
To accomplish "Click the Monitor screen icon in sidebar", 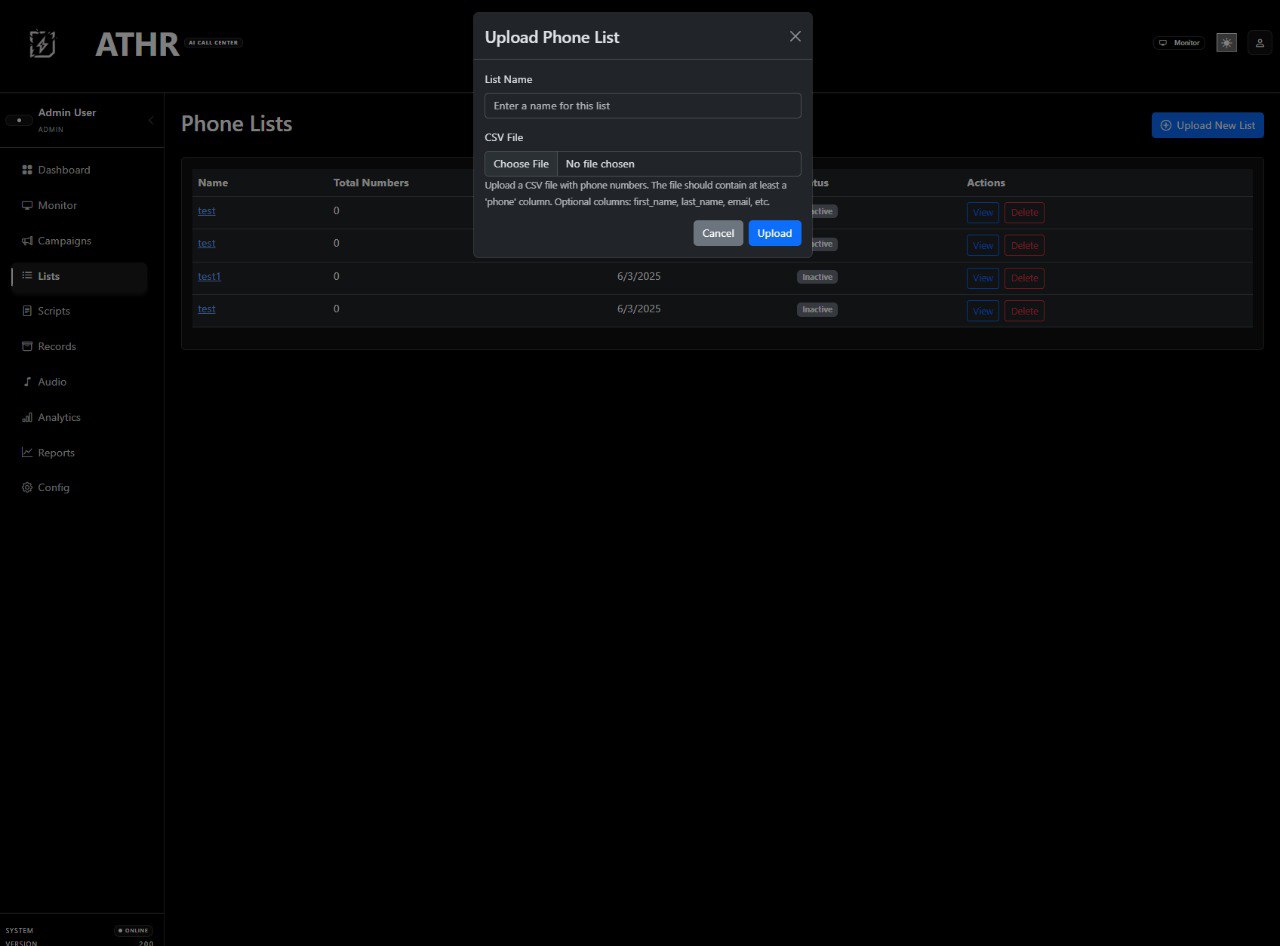I will point(27,205).
